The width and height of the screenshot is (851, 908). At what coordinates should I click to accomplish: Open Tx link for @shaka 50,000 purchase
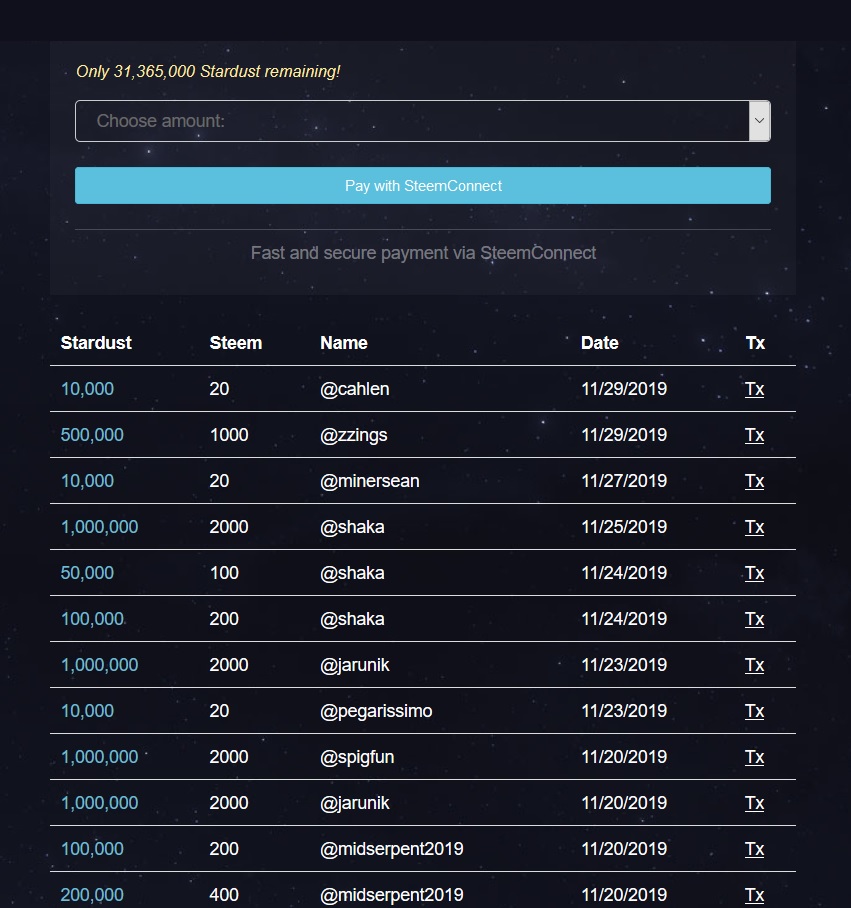[x=754, y=573]
